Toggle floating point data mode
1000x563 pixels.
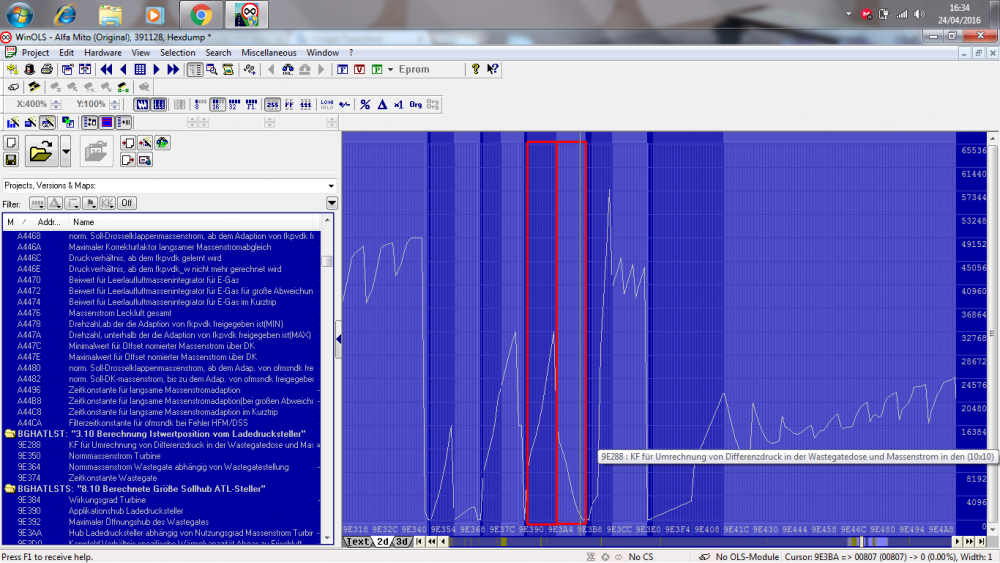pyautogui.click(x=251, y=105)
